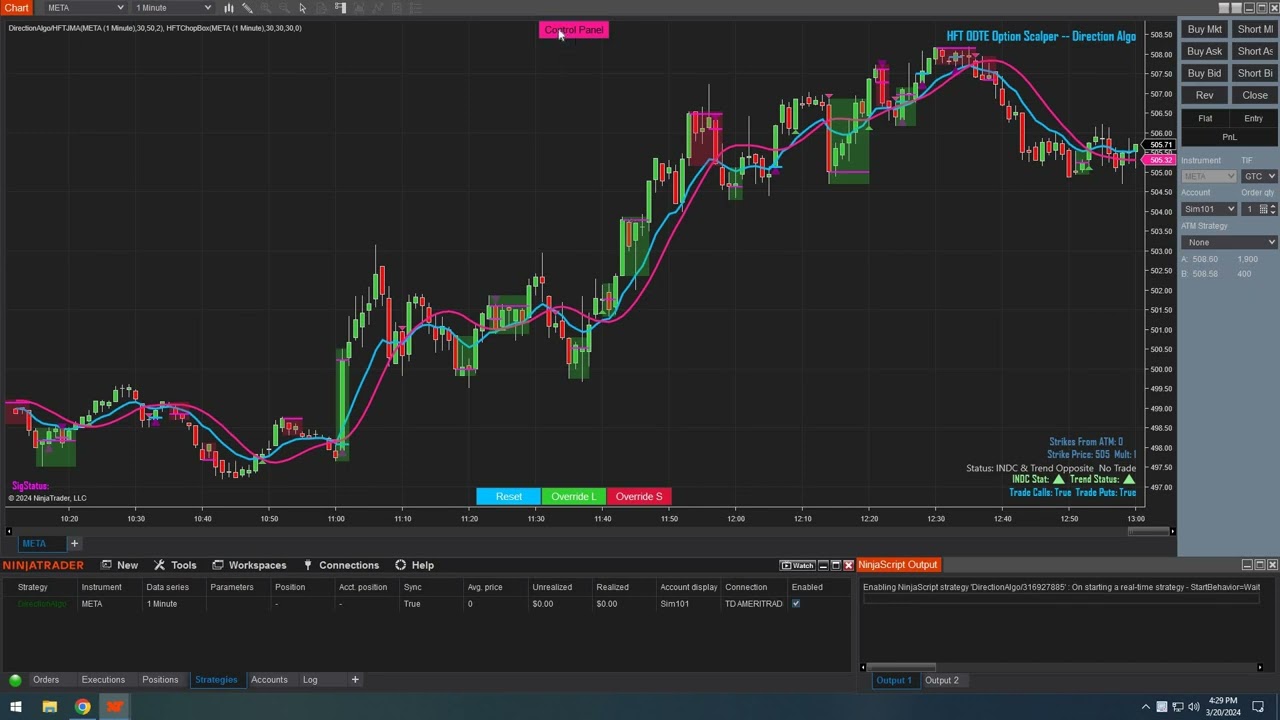Open the Log tab

(x=310, y=680)
